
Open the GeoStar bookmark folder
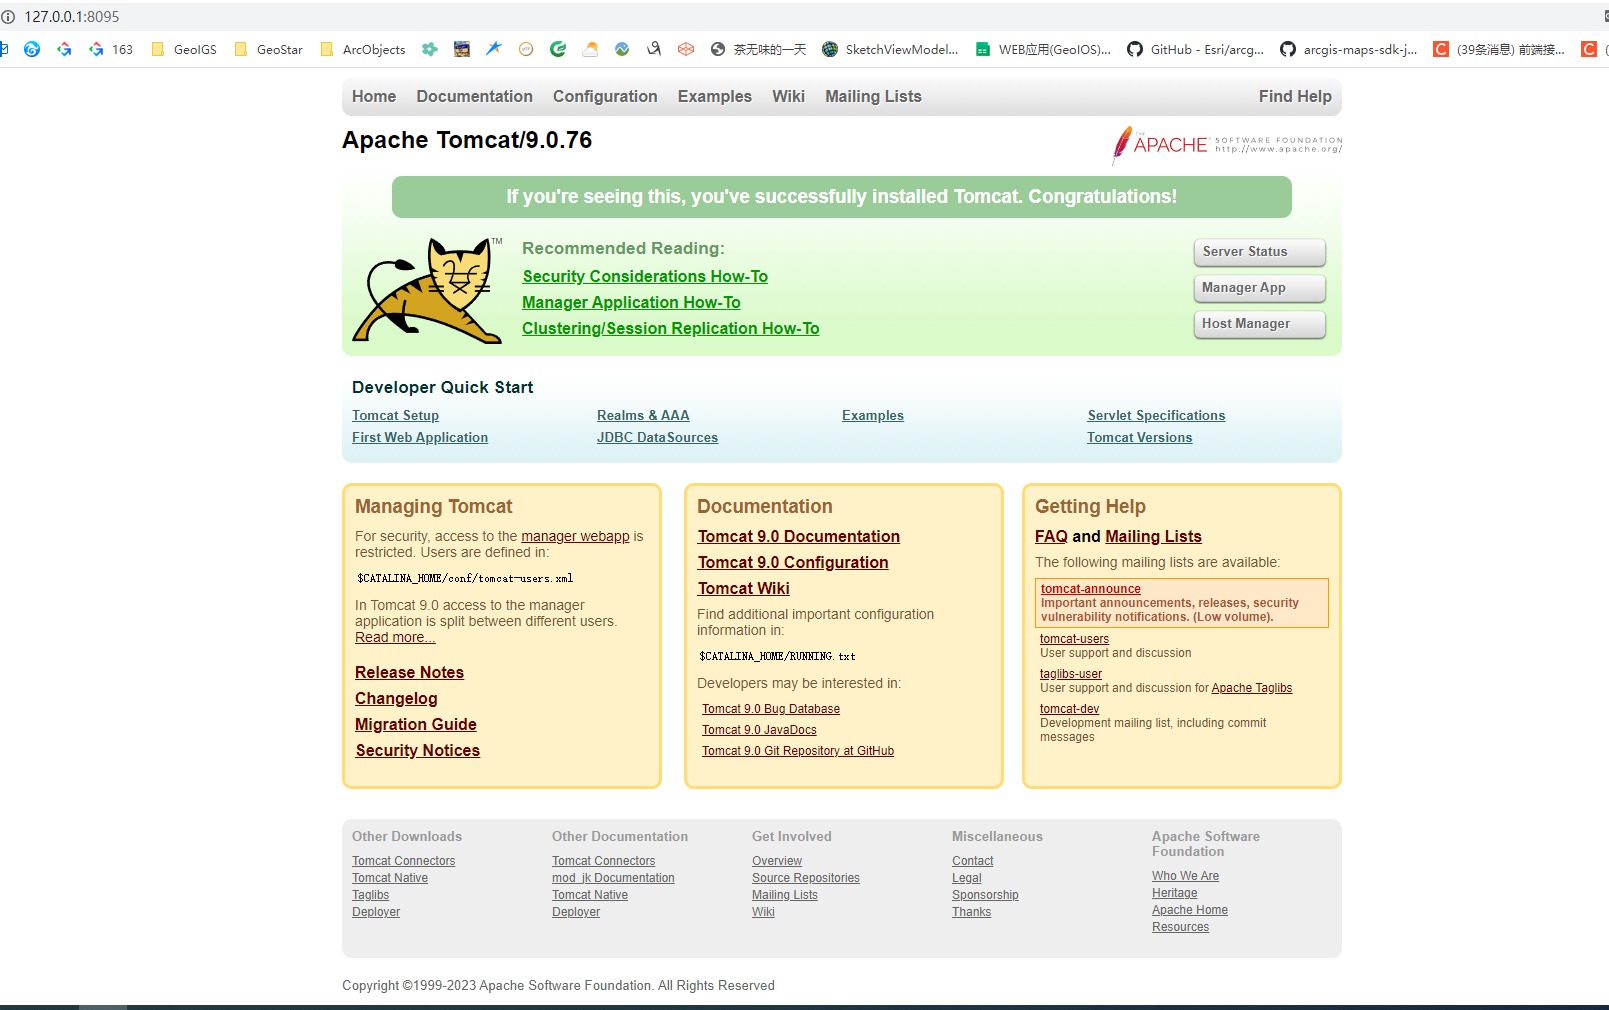click(x=268, y=49)
